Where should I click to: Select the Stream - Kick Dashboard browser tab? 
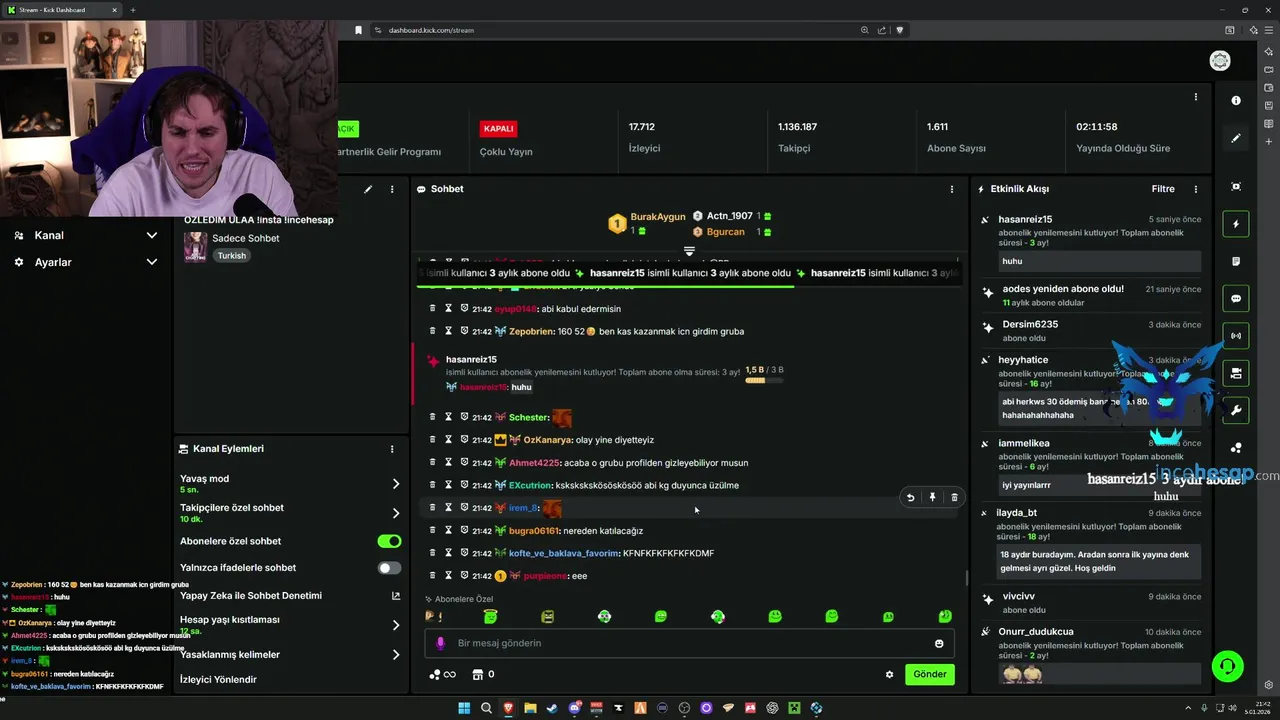point(60,10)
